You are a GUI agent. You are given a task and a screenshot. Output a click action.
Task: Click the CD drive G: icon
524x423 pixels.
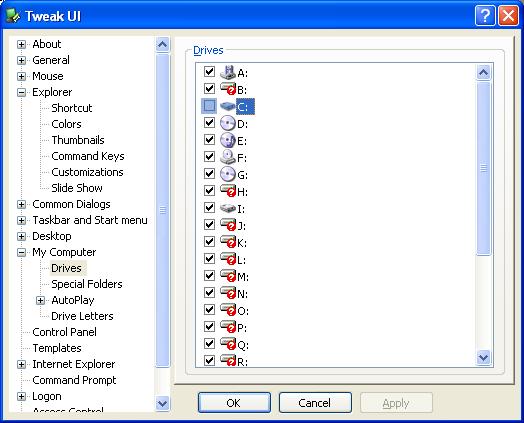coord(228,174)
